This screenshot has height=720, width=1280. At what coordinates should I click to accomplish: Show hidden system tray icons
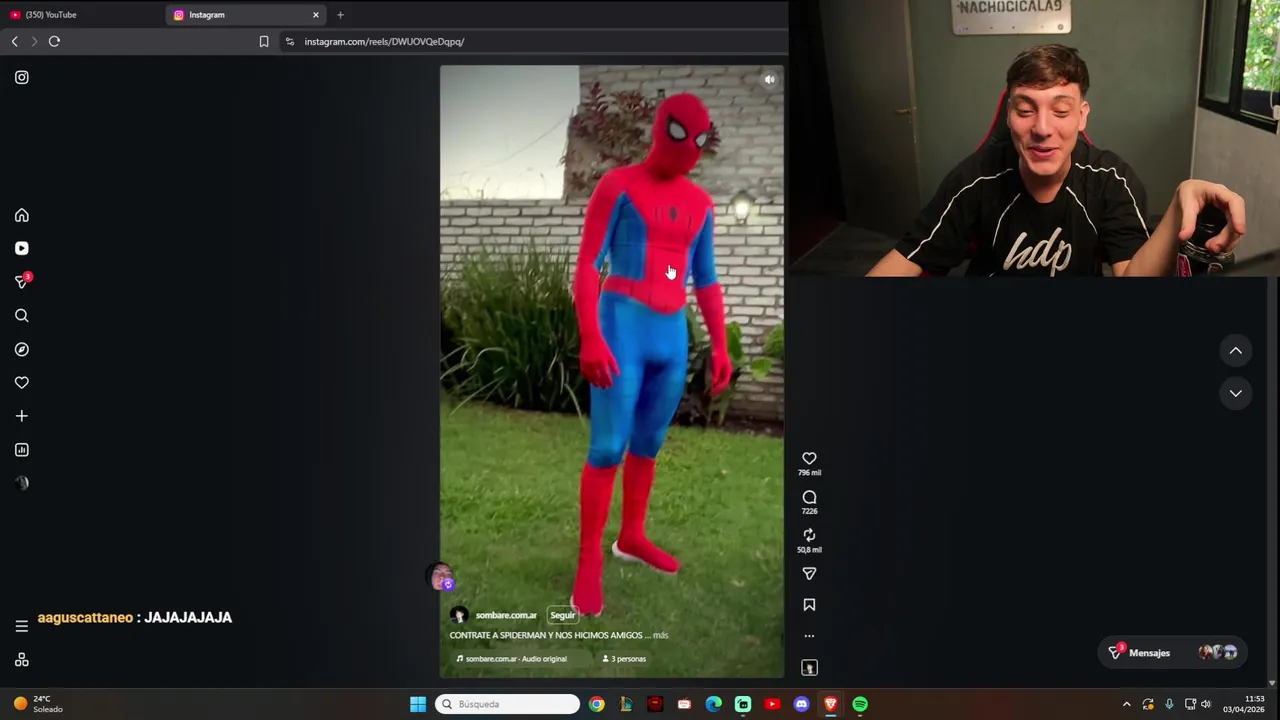(x=1126, y=704)
